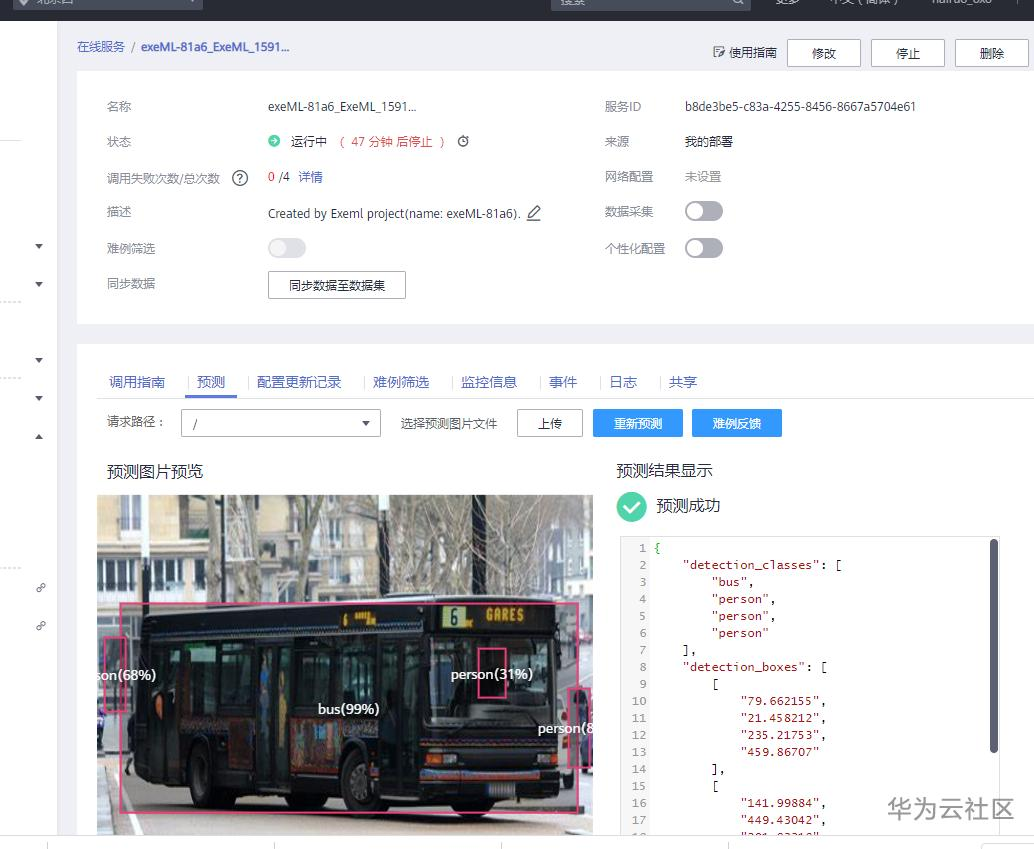View the 日志 tab
Image resolution: width=1034 pixels, height=849 pixels.
pos(623,382)
